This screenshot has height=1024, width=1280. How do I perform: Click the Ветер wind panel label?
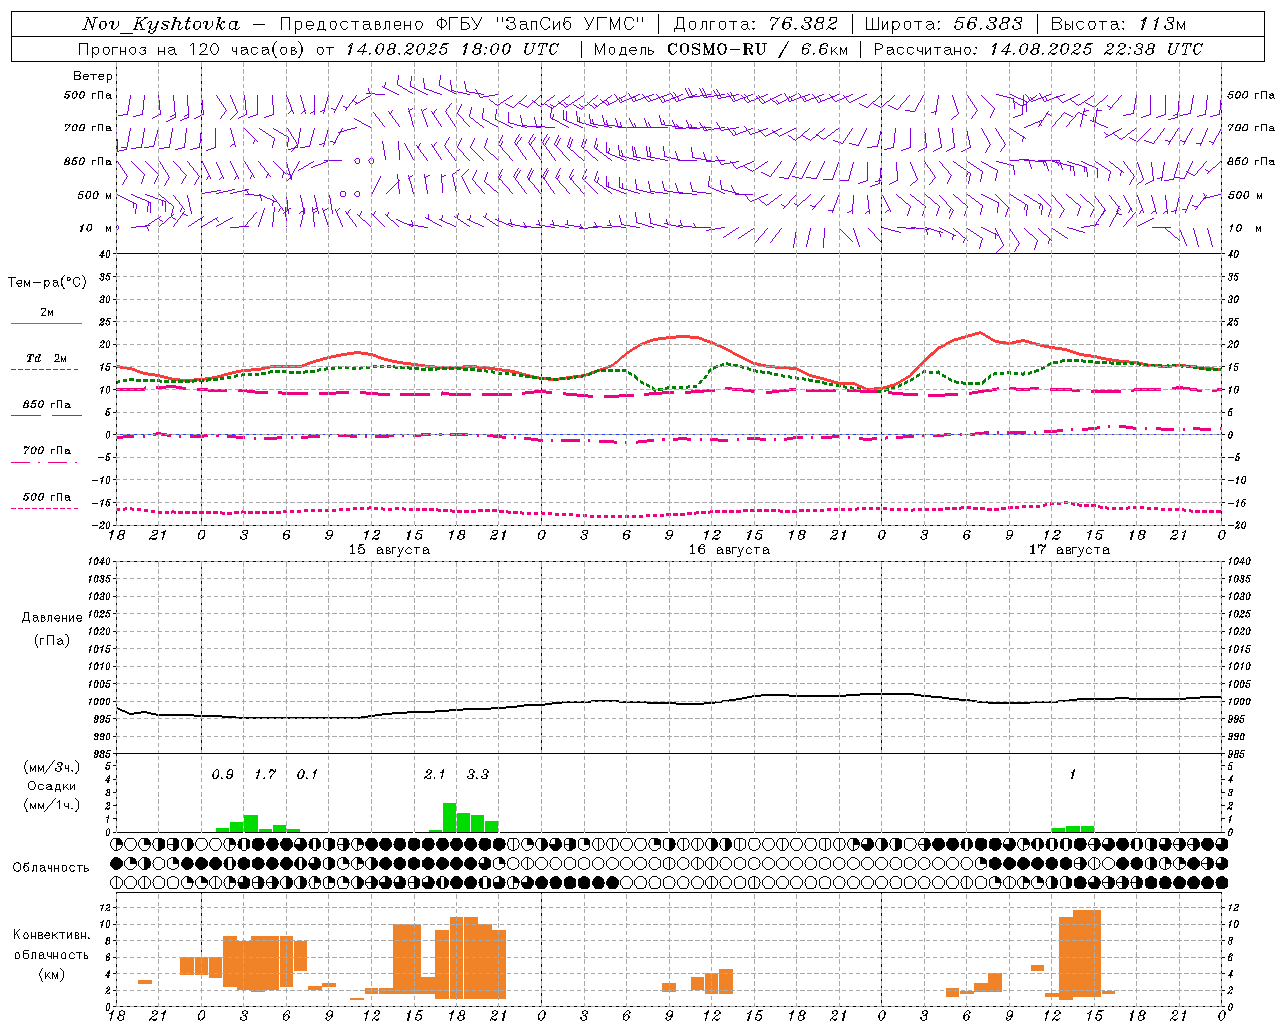point(92,76)
